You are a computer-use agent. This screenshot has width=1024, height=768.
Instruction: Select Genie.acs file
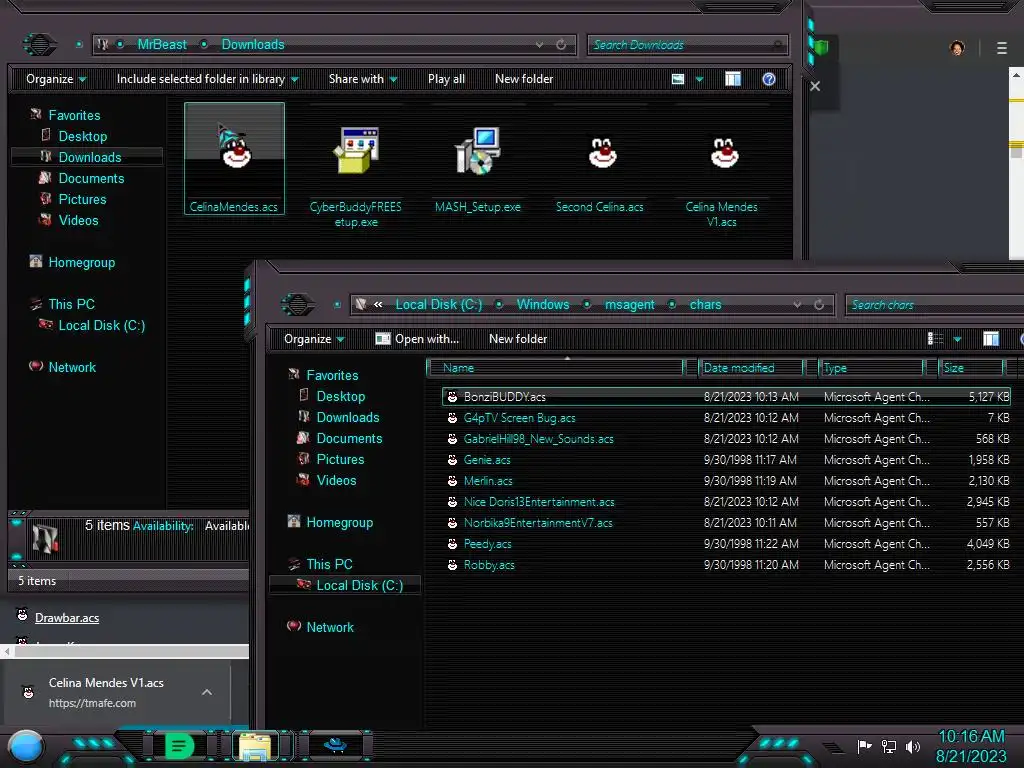[726, 460]
